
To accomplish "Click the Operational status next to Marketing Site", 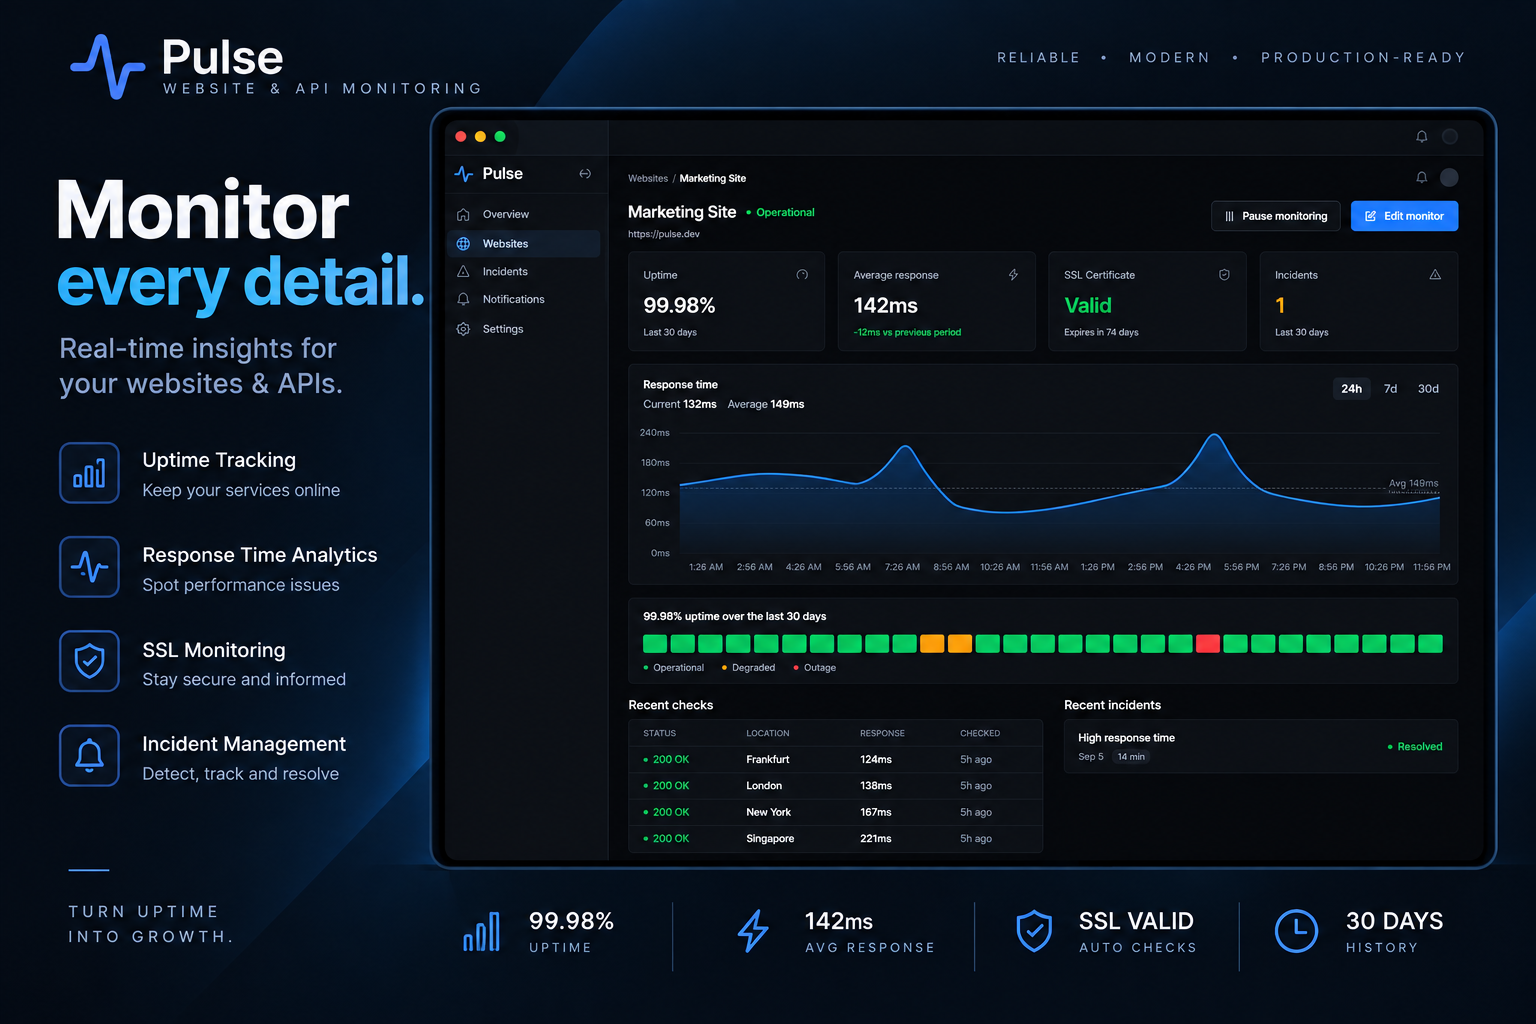I will pos(781,213).
